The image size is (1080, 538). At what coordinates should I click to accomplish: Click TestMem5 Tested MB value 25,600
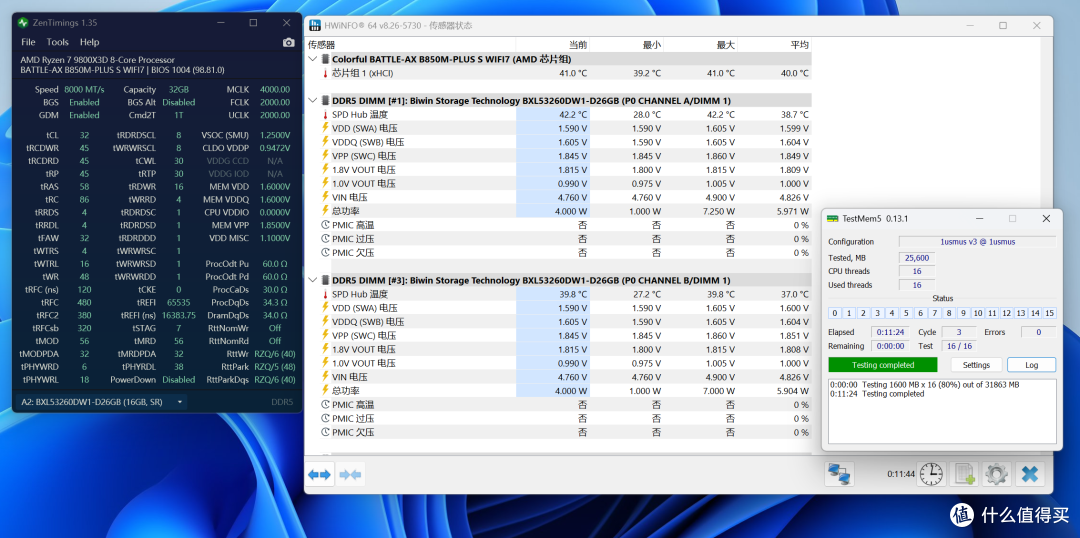(917, 258)
